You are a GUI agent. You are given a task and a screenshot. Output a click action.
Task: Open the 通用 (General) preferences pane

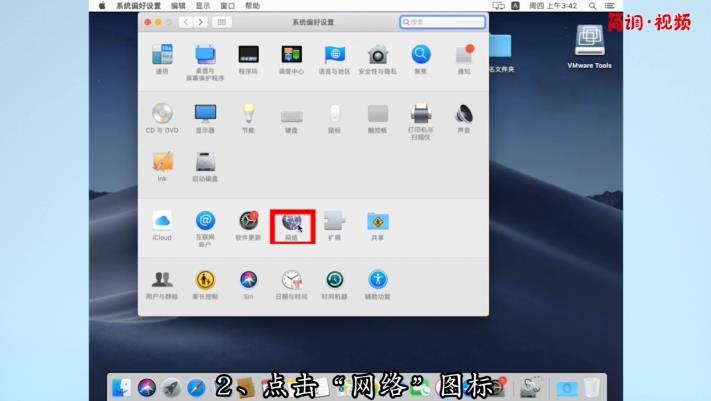162,59
